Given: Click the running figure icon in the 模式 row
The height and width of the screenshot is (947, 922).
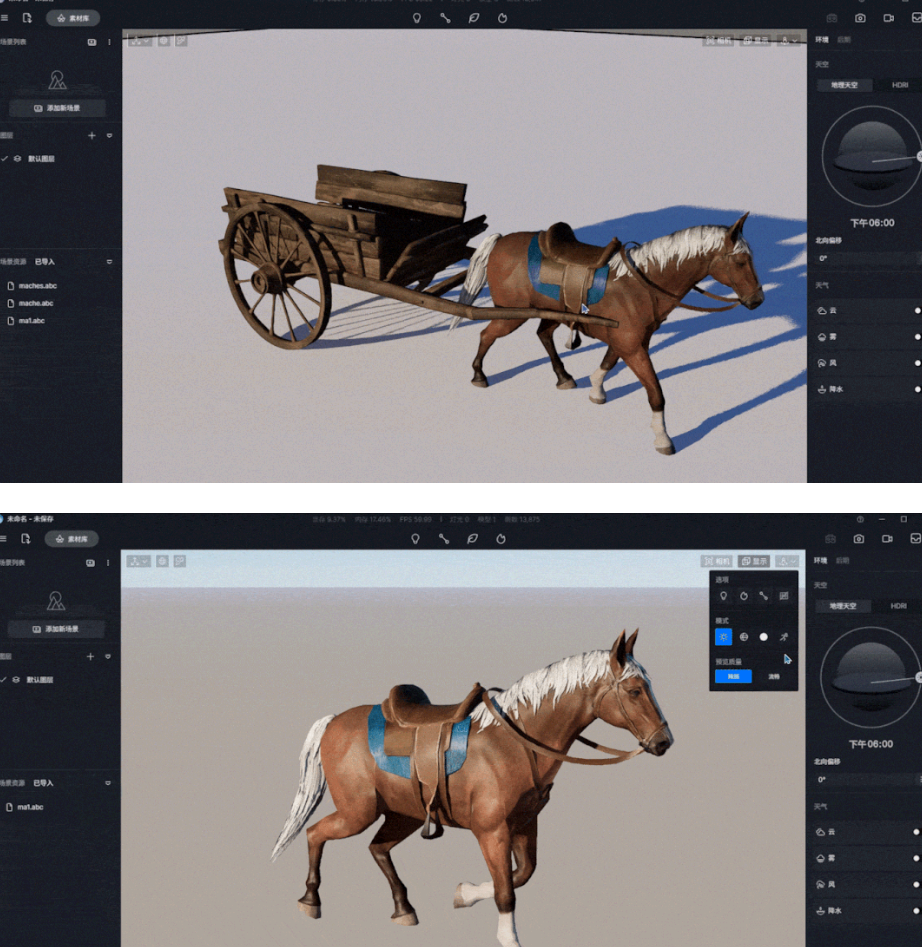Looking at the screenshot, I should click(784, 637).
